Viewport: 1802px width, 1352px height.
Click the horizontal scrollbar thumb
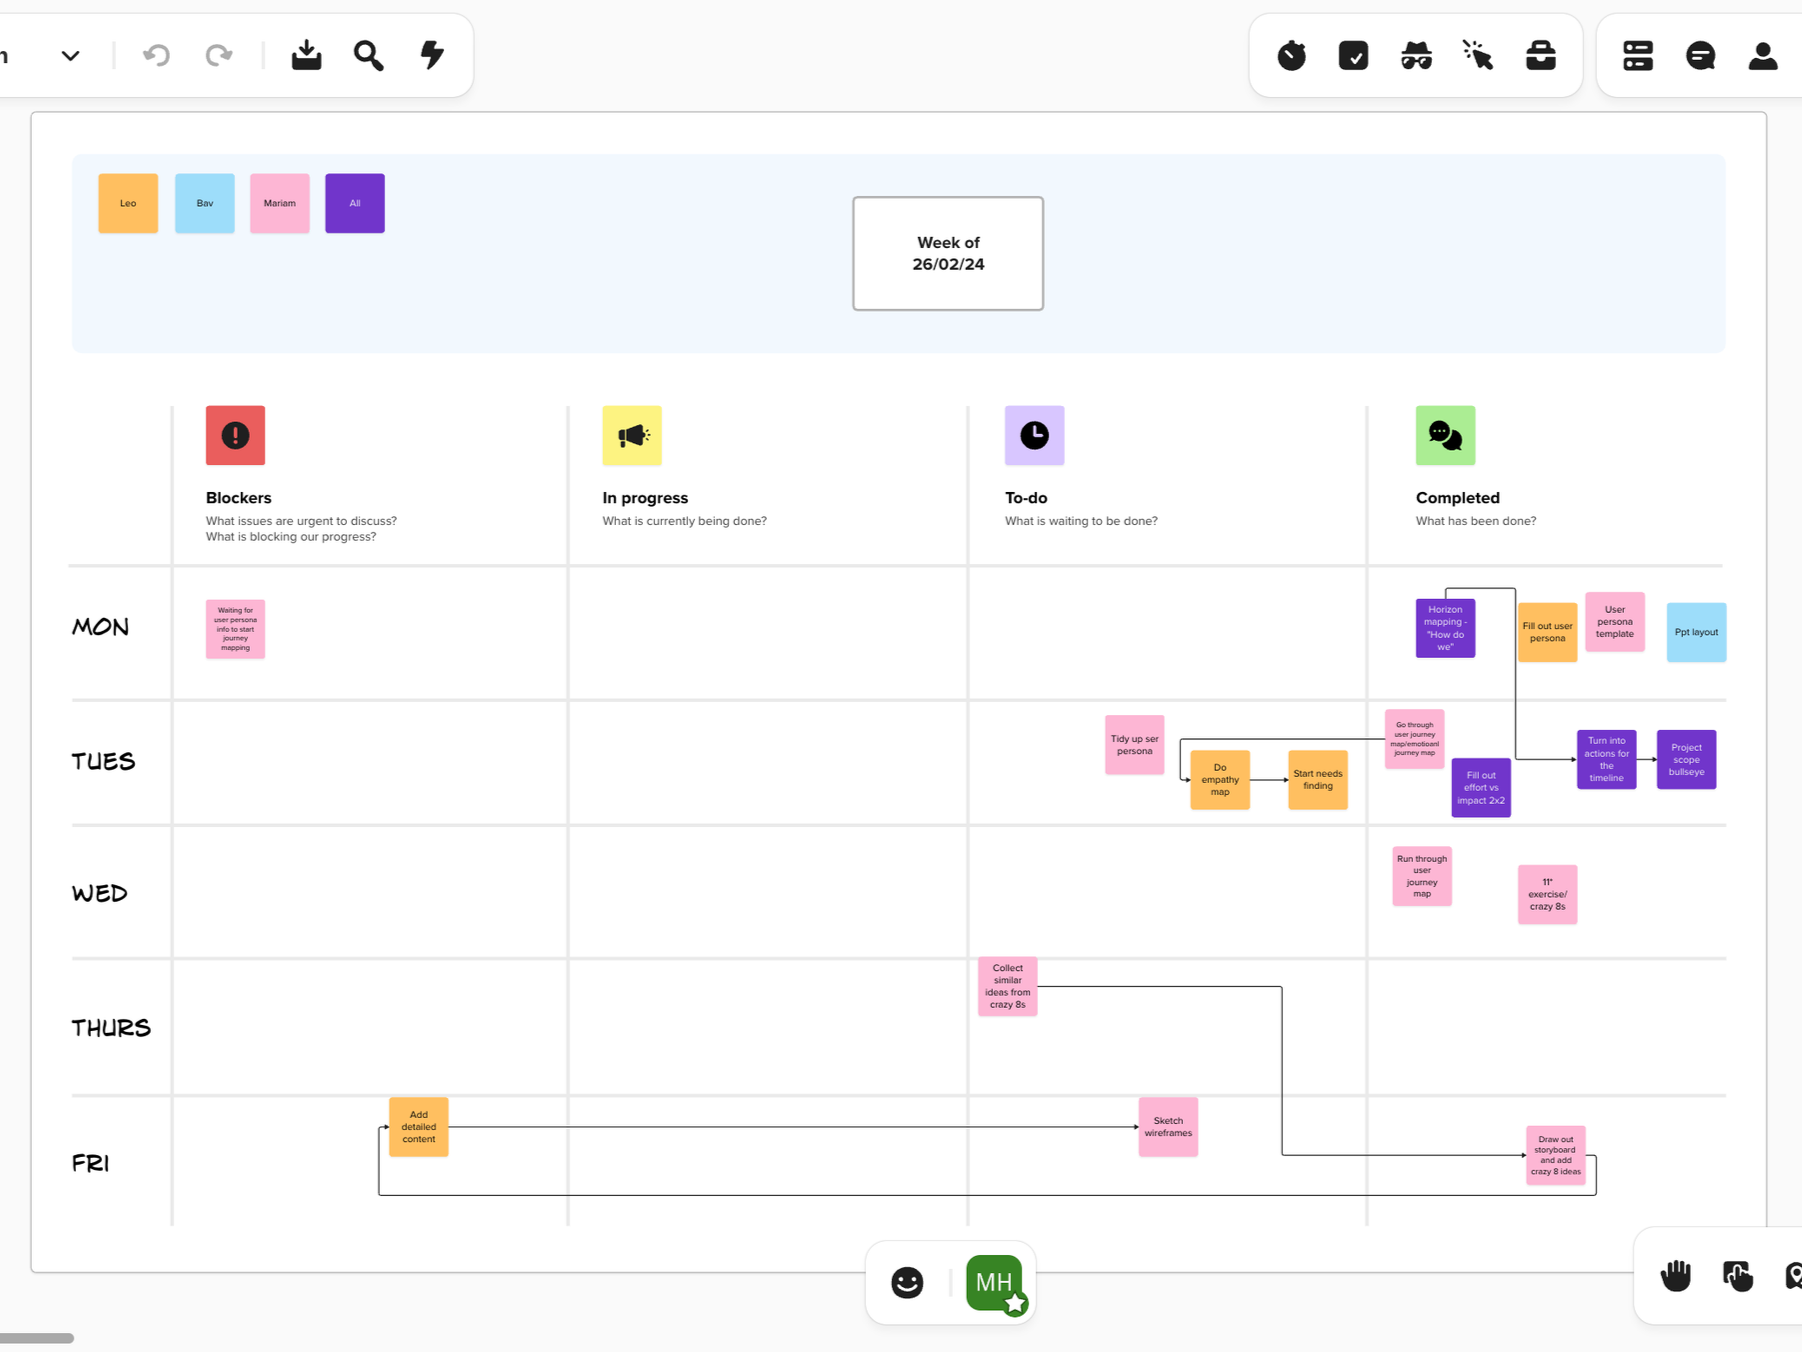pos(37,1338)
